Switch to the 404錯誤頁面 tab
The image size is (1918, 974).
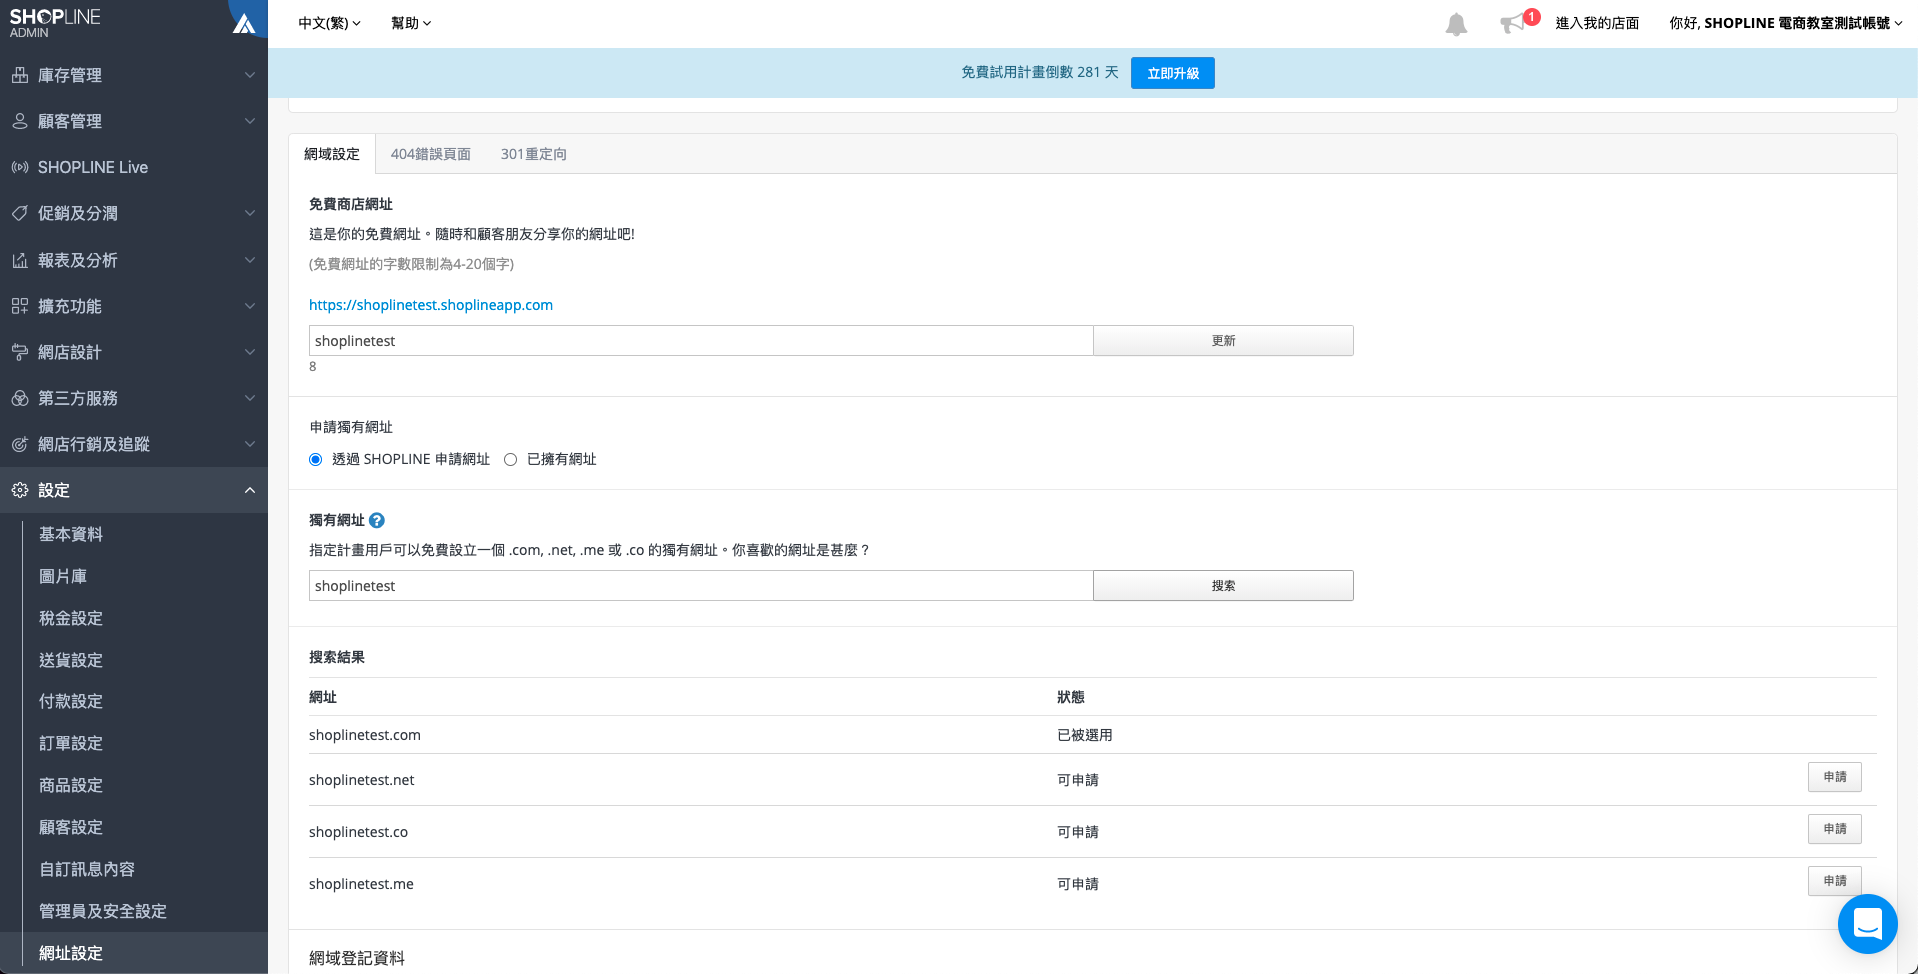(430, 154)
